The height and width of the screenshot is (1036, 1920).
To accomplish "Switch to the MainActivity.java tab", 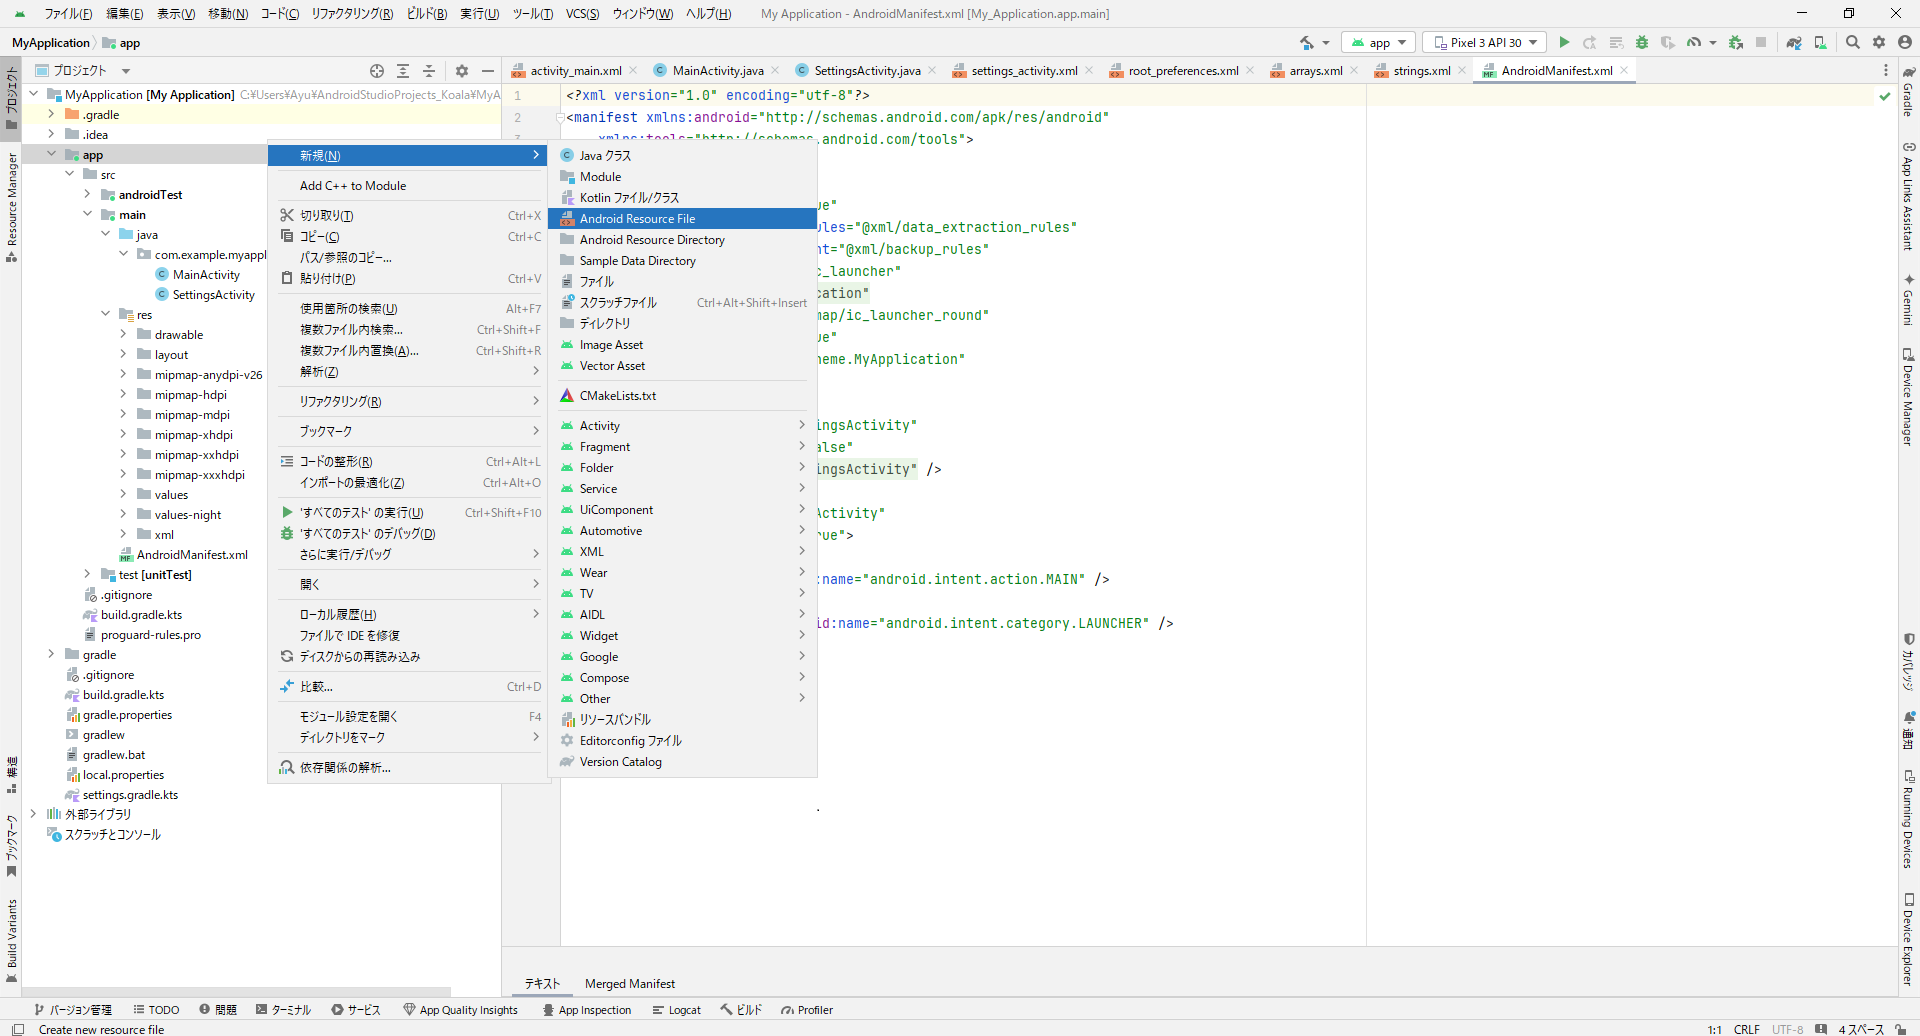I will pos(717,71).
